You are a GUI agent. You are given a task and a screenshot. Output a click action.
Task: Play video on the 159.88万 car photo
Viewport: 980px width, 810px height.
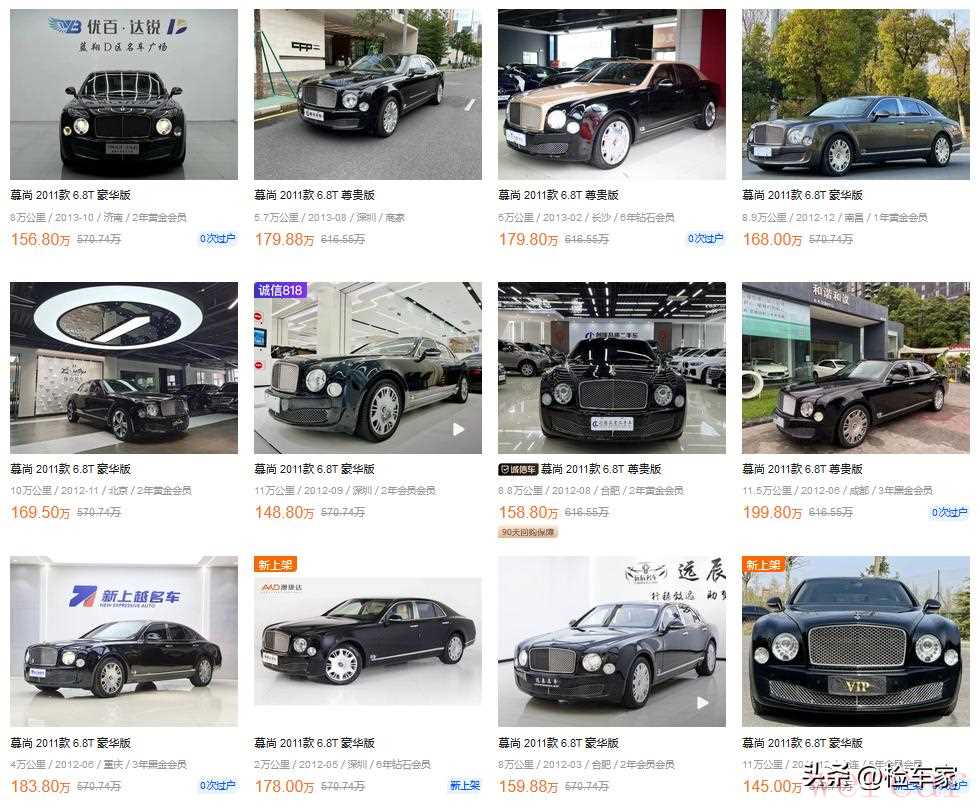[702, 702]
